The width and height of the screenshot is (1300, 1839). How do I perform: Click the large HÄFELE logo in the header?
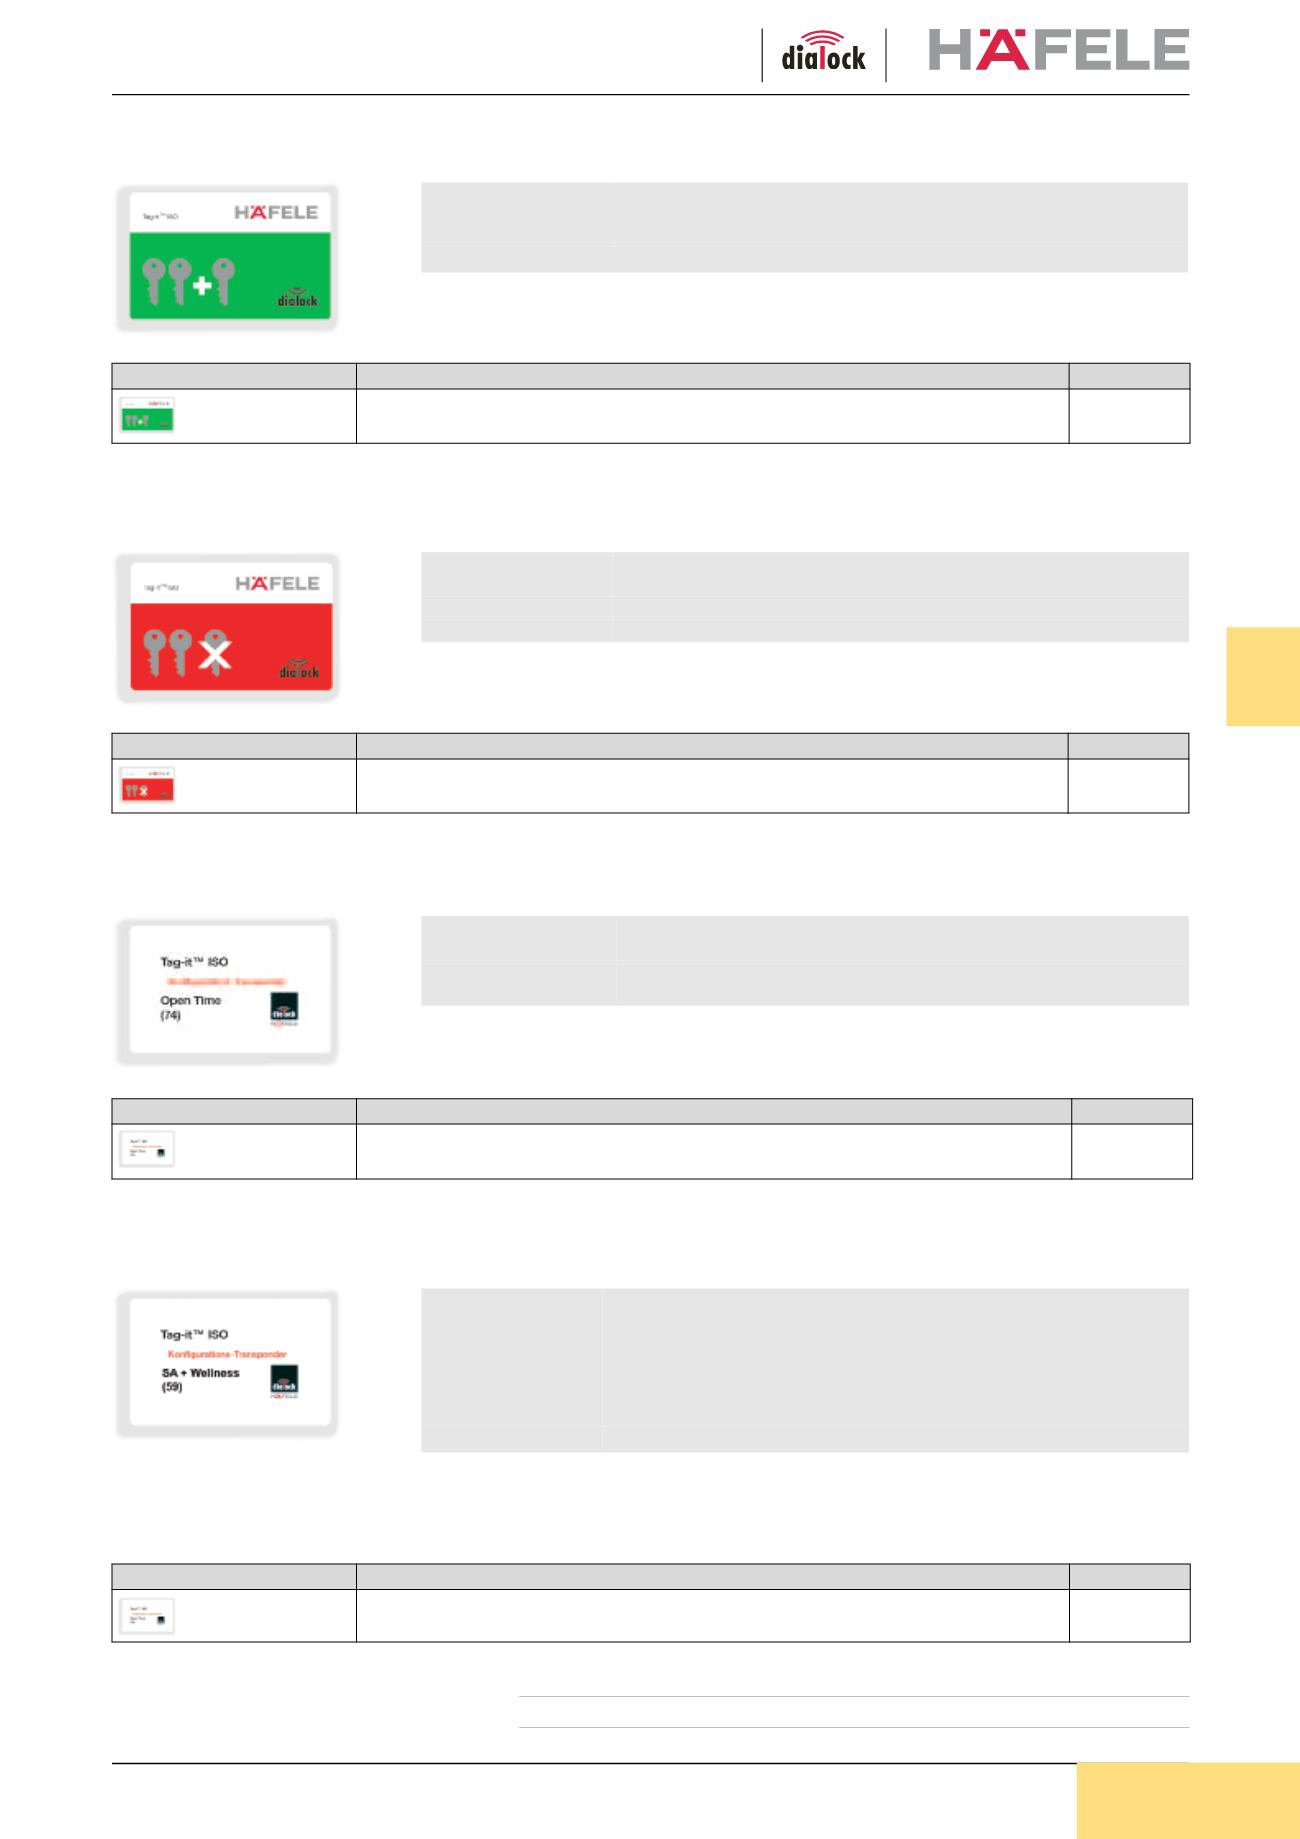(1058, 49)
